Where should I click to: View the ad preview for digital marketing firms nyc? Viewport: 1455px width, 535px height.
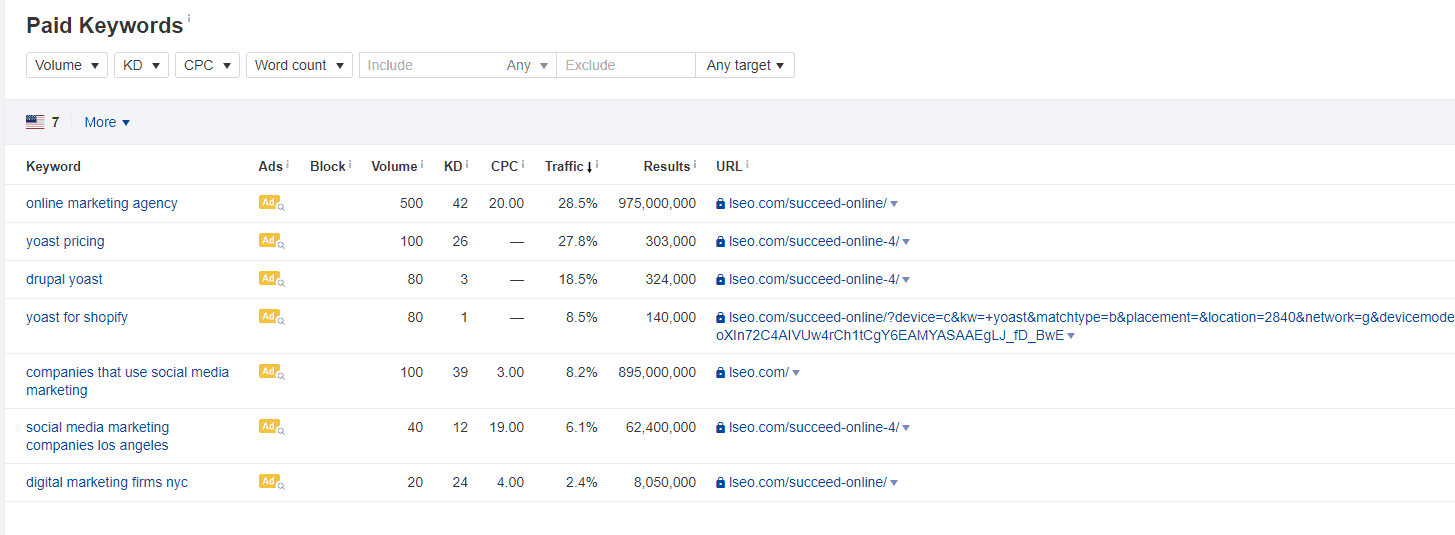pos(272,482)
